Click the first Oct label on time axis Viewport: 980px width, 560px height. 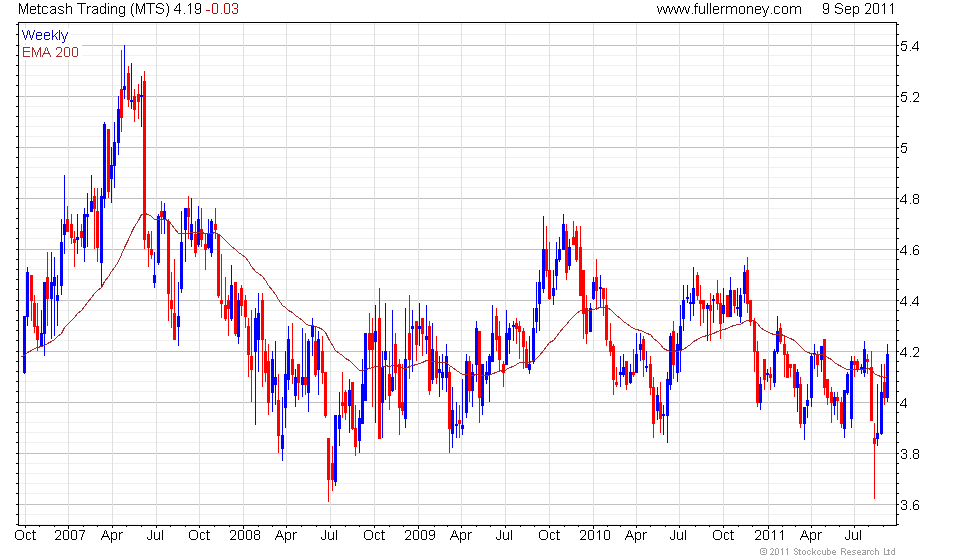click(25, 536)
